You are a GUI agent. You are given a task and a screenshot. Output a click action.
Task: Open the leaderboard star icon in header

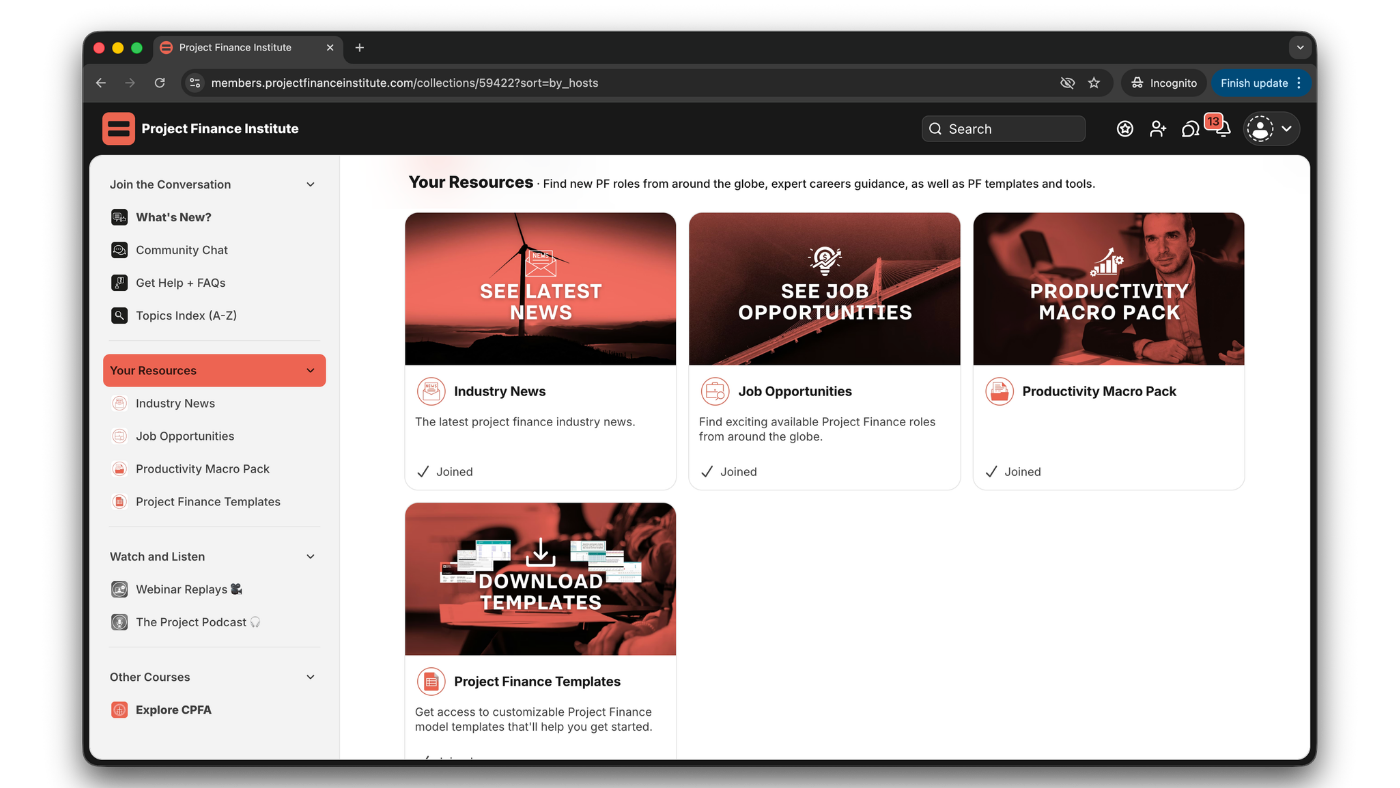click(1125, 129)
